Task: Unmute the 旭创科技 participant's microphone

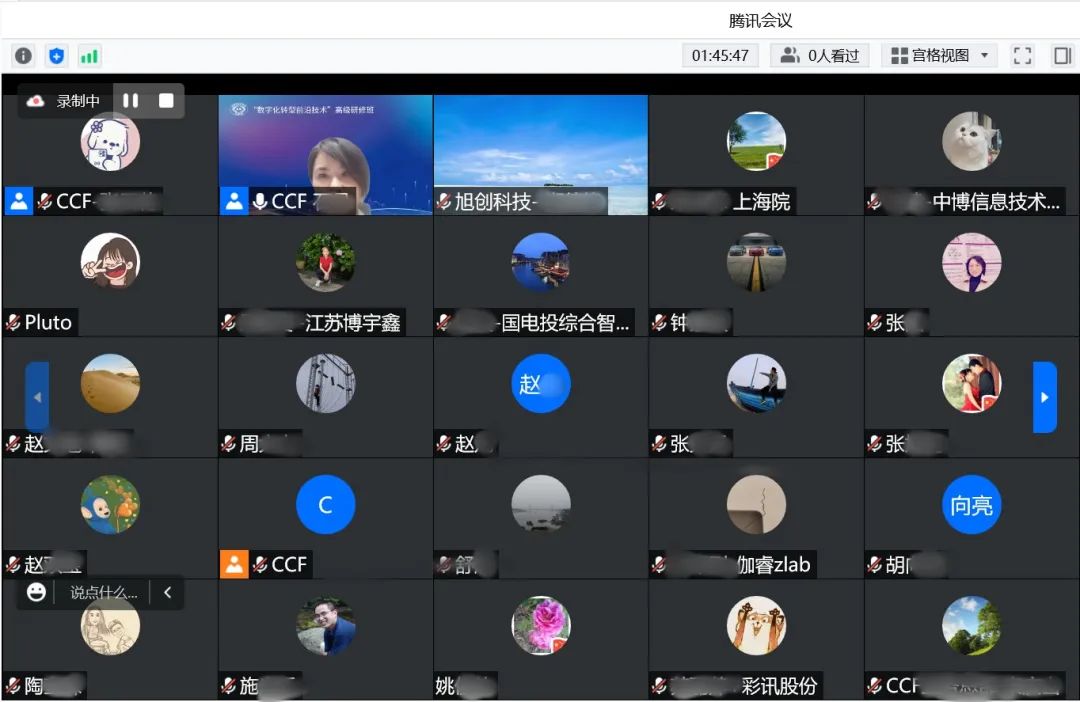Action: point(443,200)
